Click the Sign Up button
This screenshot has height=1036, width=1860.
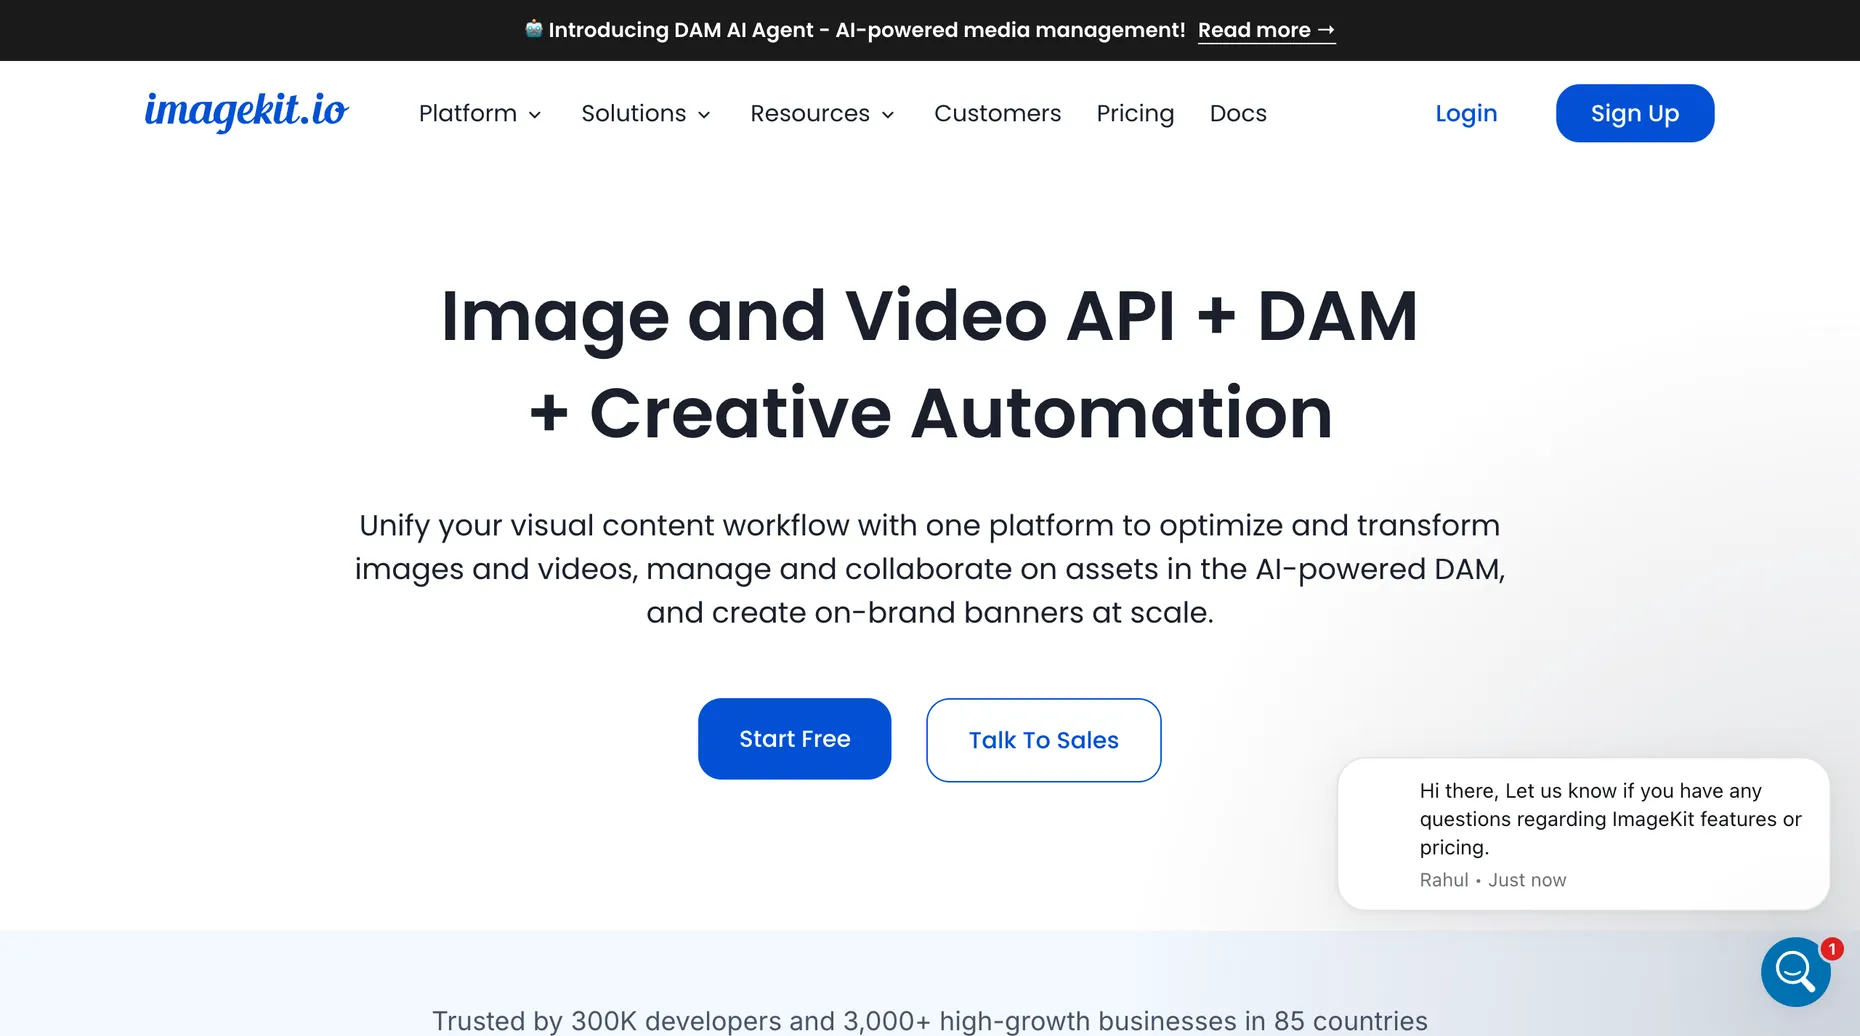point(1635,113)
